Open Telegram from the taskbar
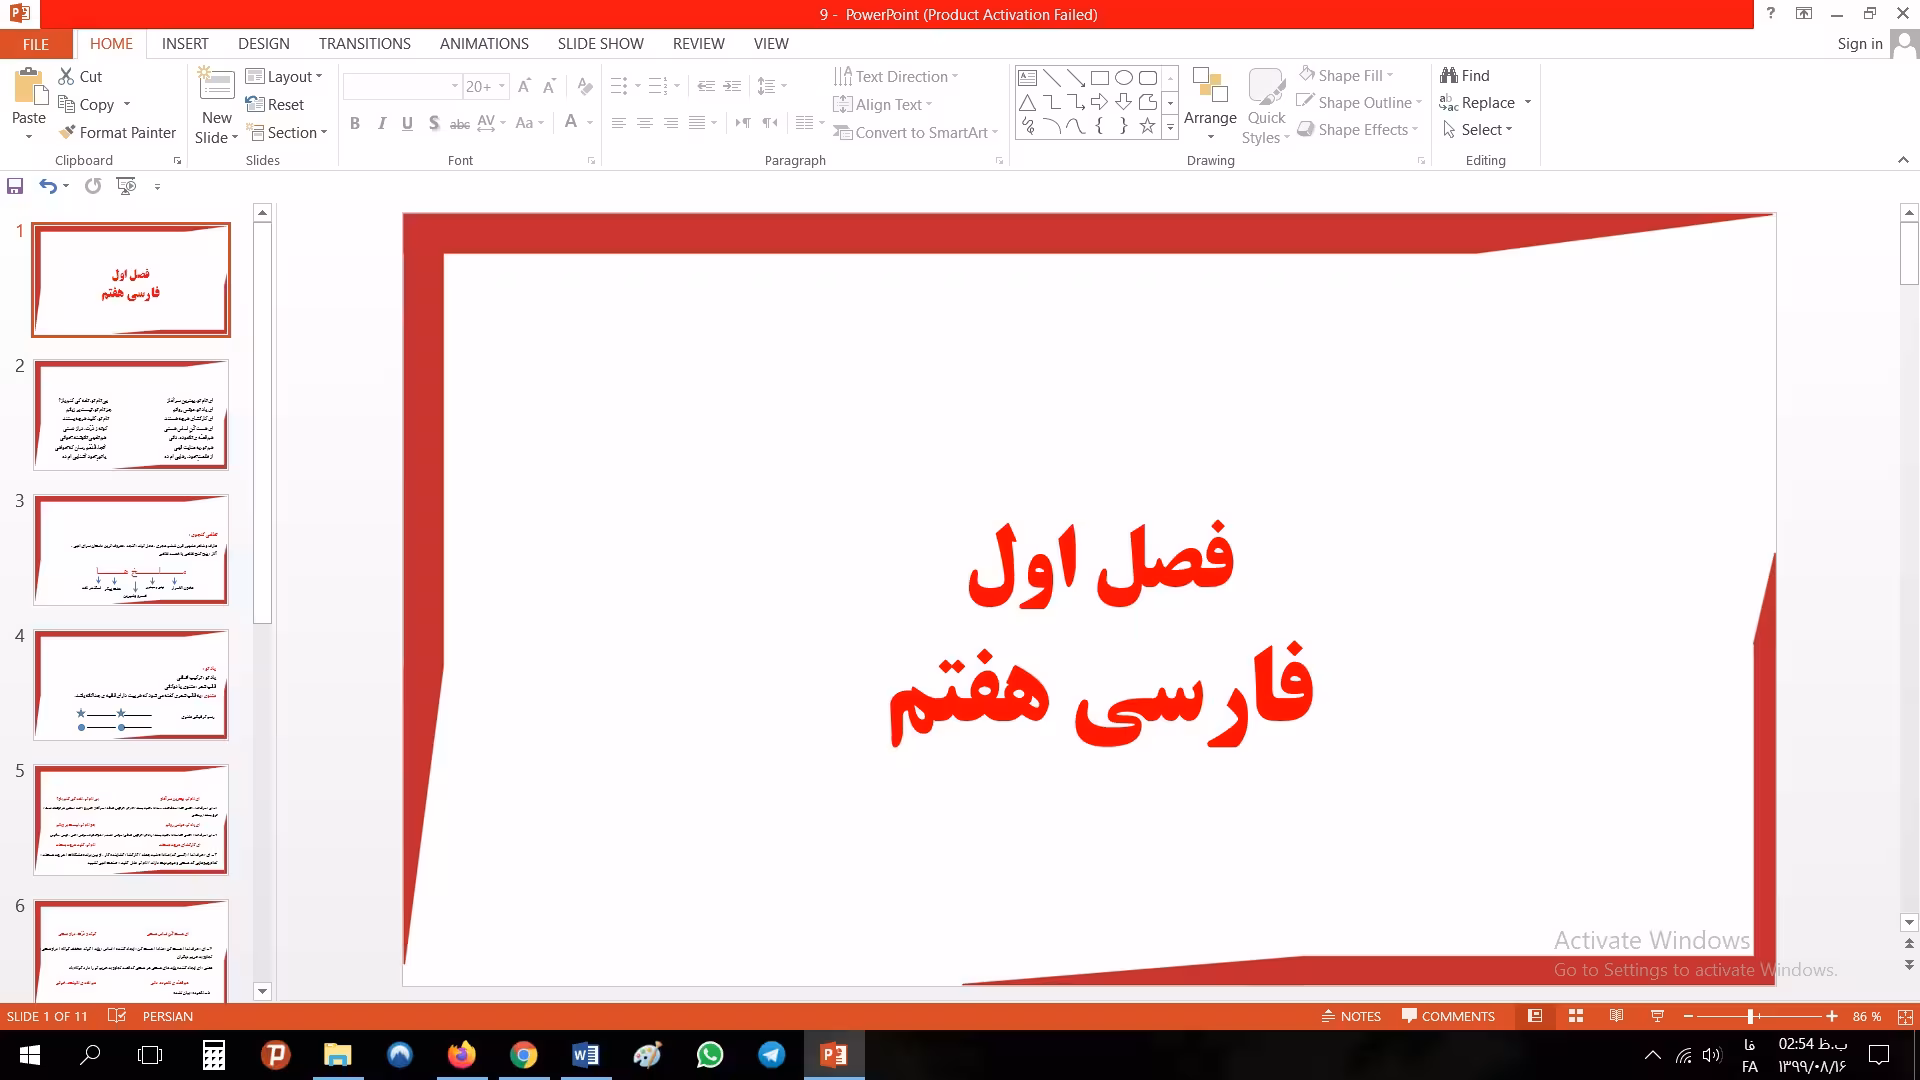This screenshot has height=1080, width=1920. pos(771,1055)
